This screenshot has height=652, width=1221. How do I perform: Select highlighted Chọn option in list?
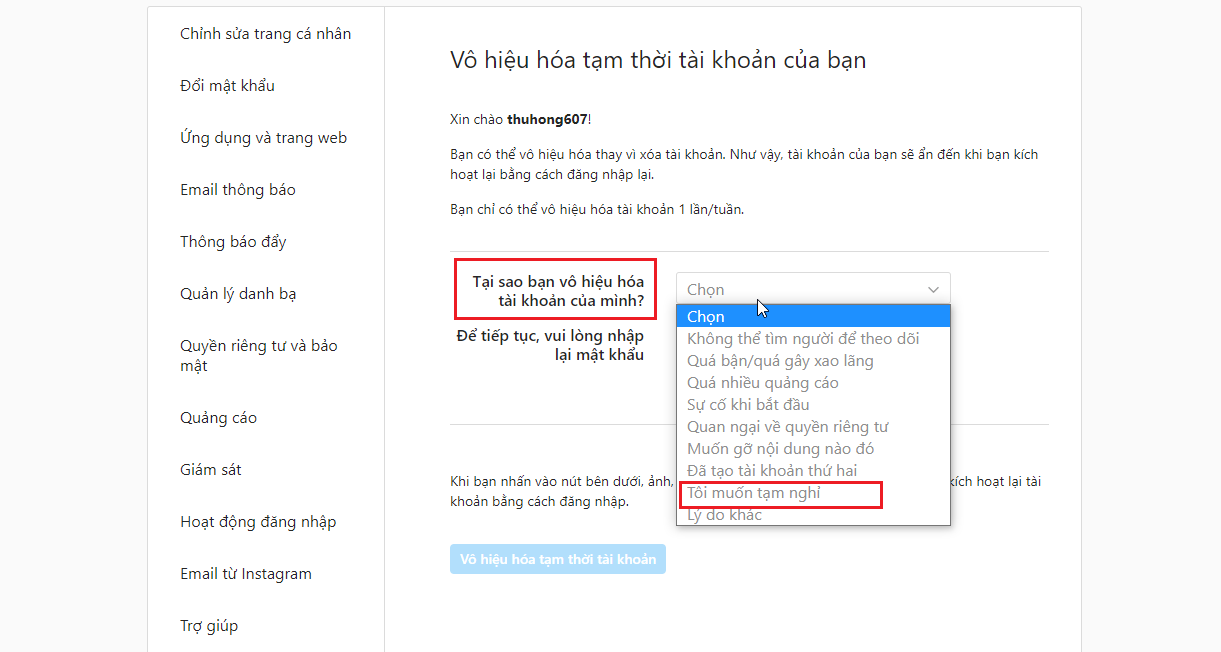(813, 317)
